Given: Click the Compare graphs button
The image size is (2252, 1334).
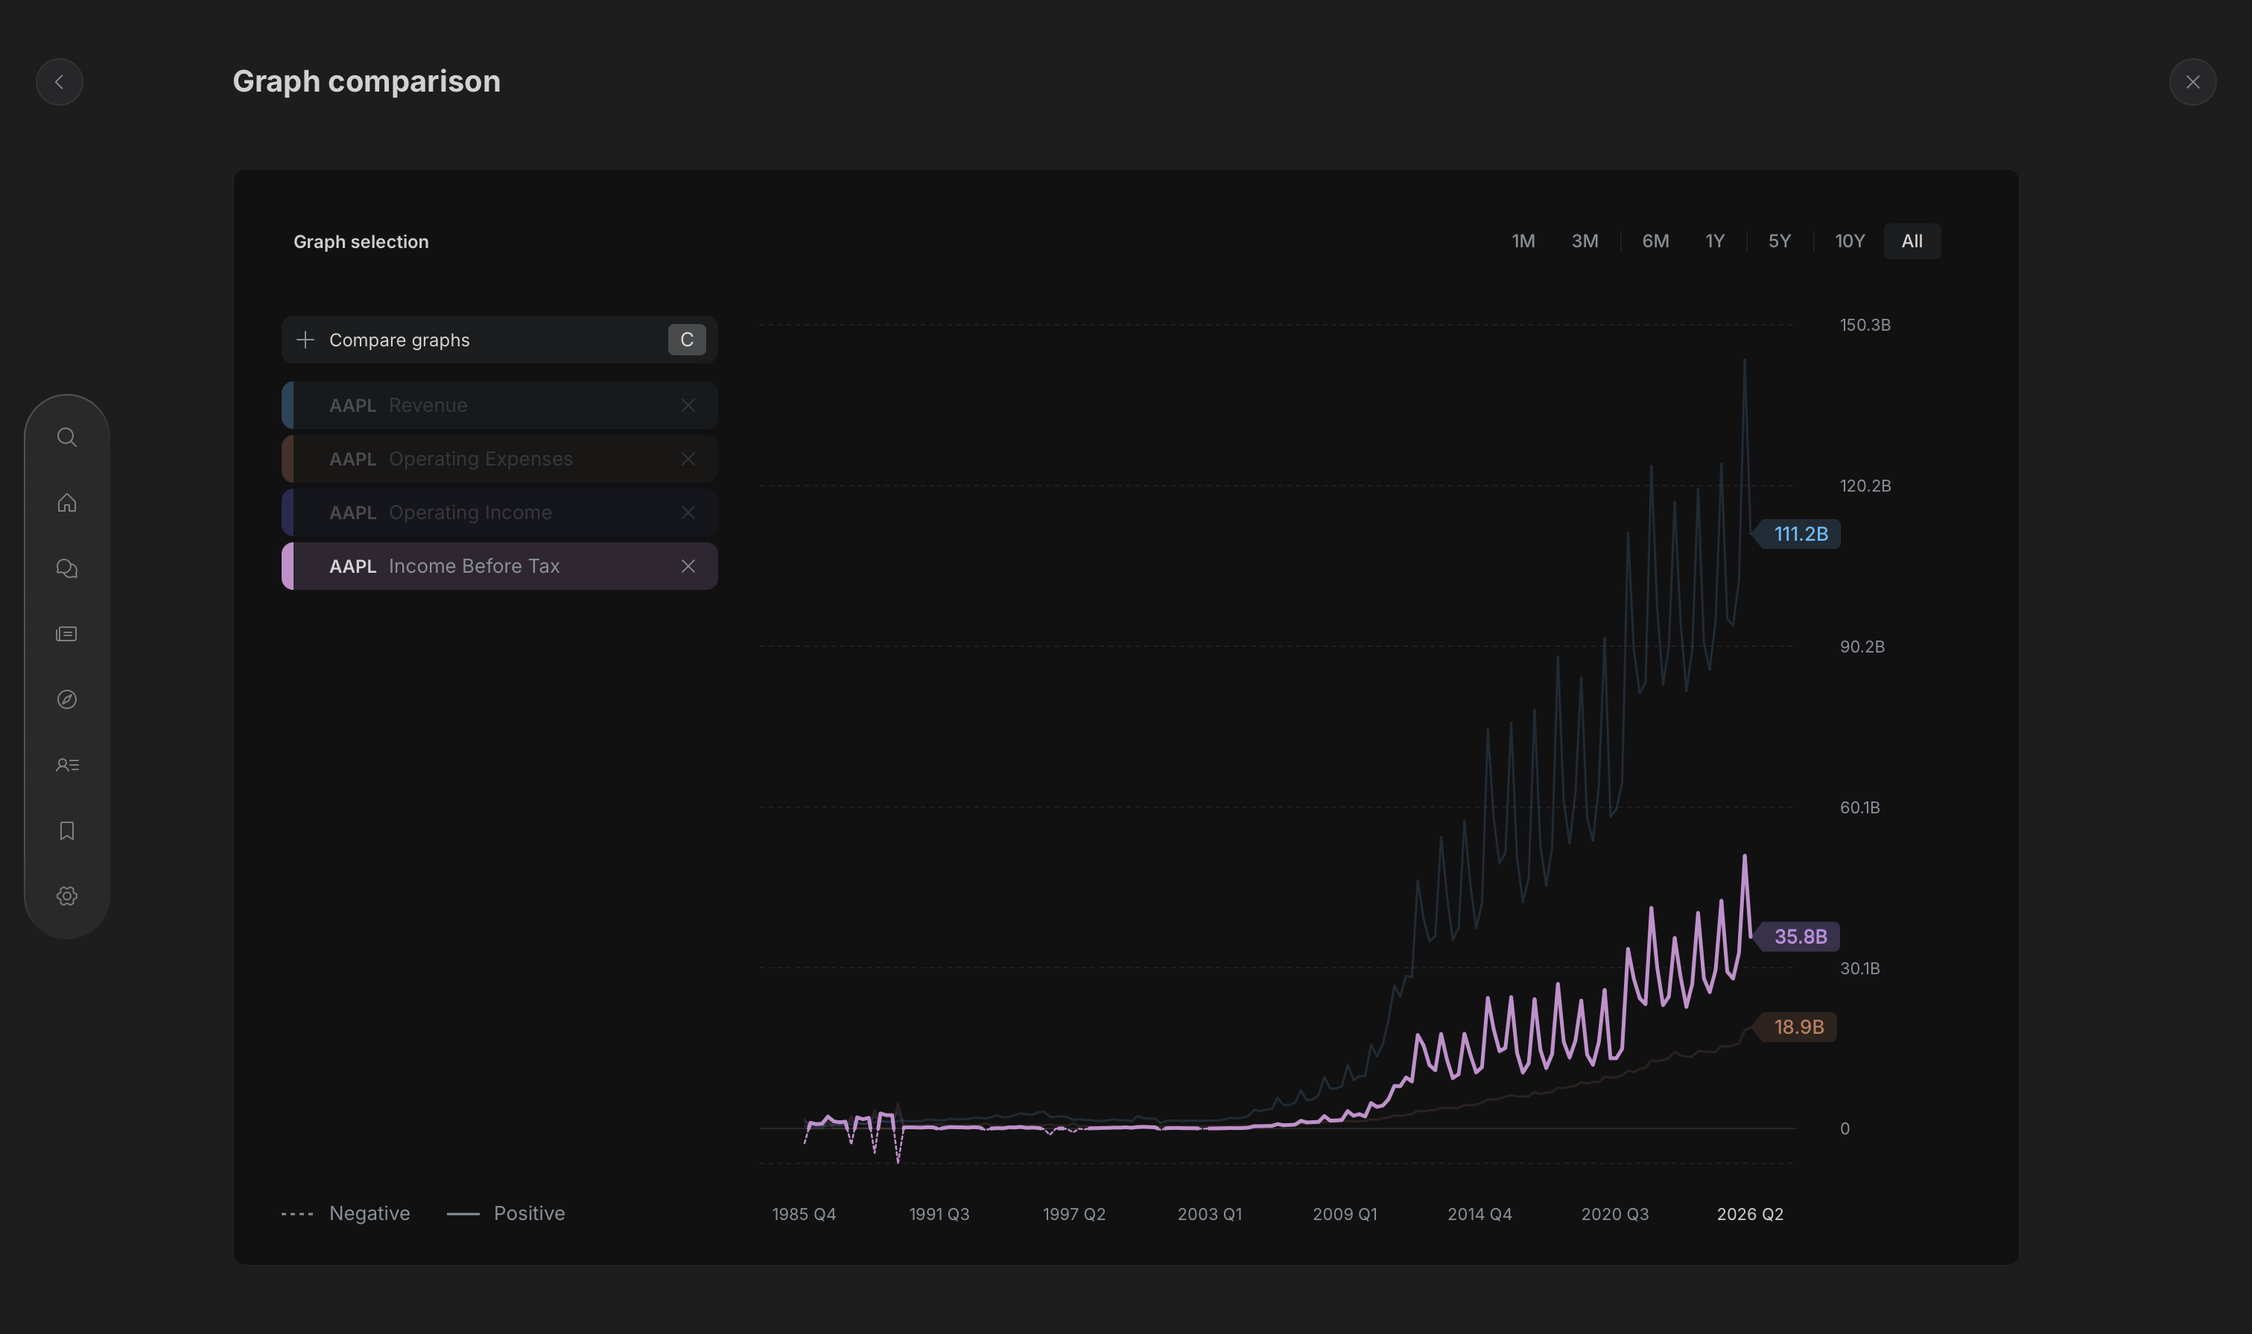Looking at the screenshot, I should pyautogui.click(x=499, y=340).
